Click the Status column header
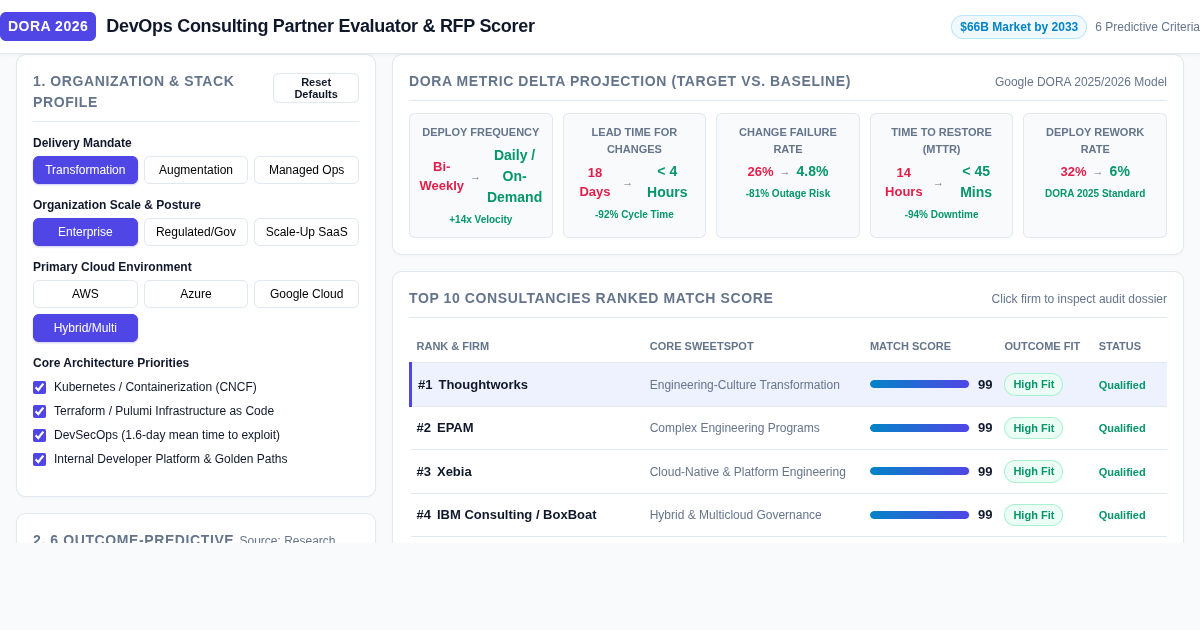This screenshot has width=1200, height=630. click(x=1120, y=346)
